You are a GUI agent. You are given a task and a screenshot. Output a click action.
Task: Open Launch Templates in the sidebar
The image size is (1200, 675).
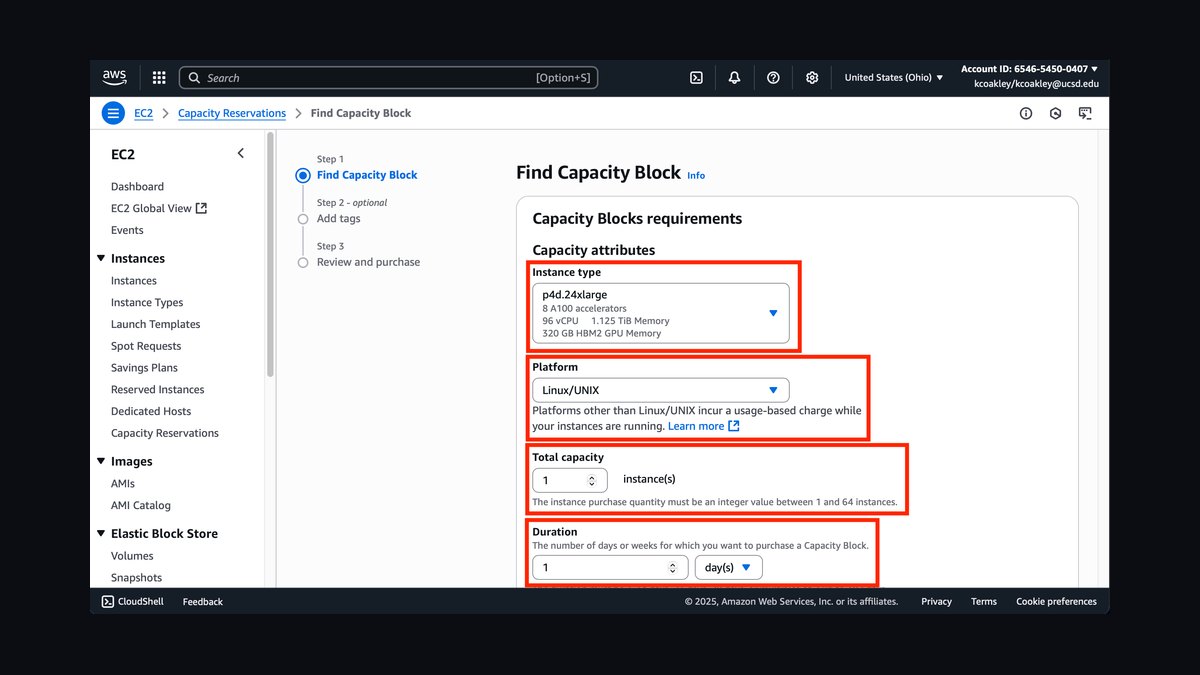pyautogui.click(x=155, y=324)
